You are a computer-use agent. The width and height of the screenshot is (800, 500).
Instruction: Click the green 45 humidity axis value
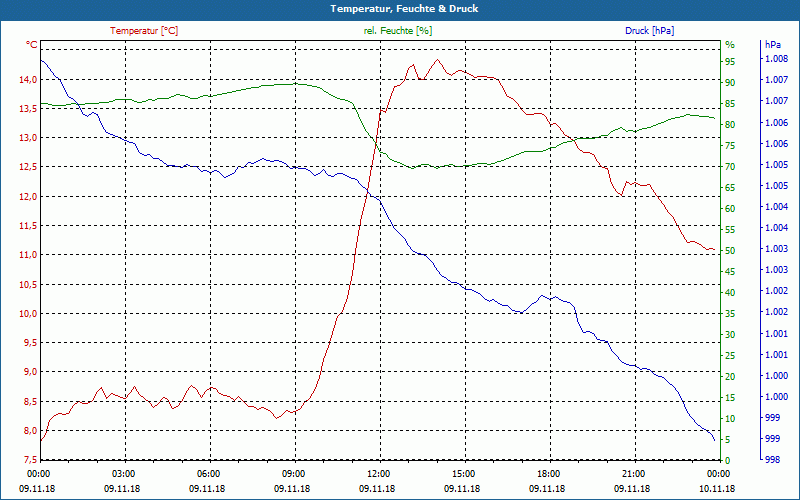click(730, 271)
